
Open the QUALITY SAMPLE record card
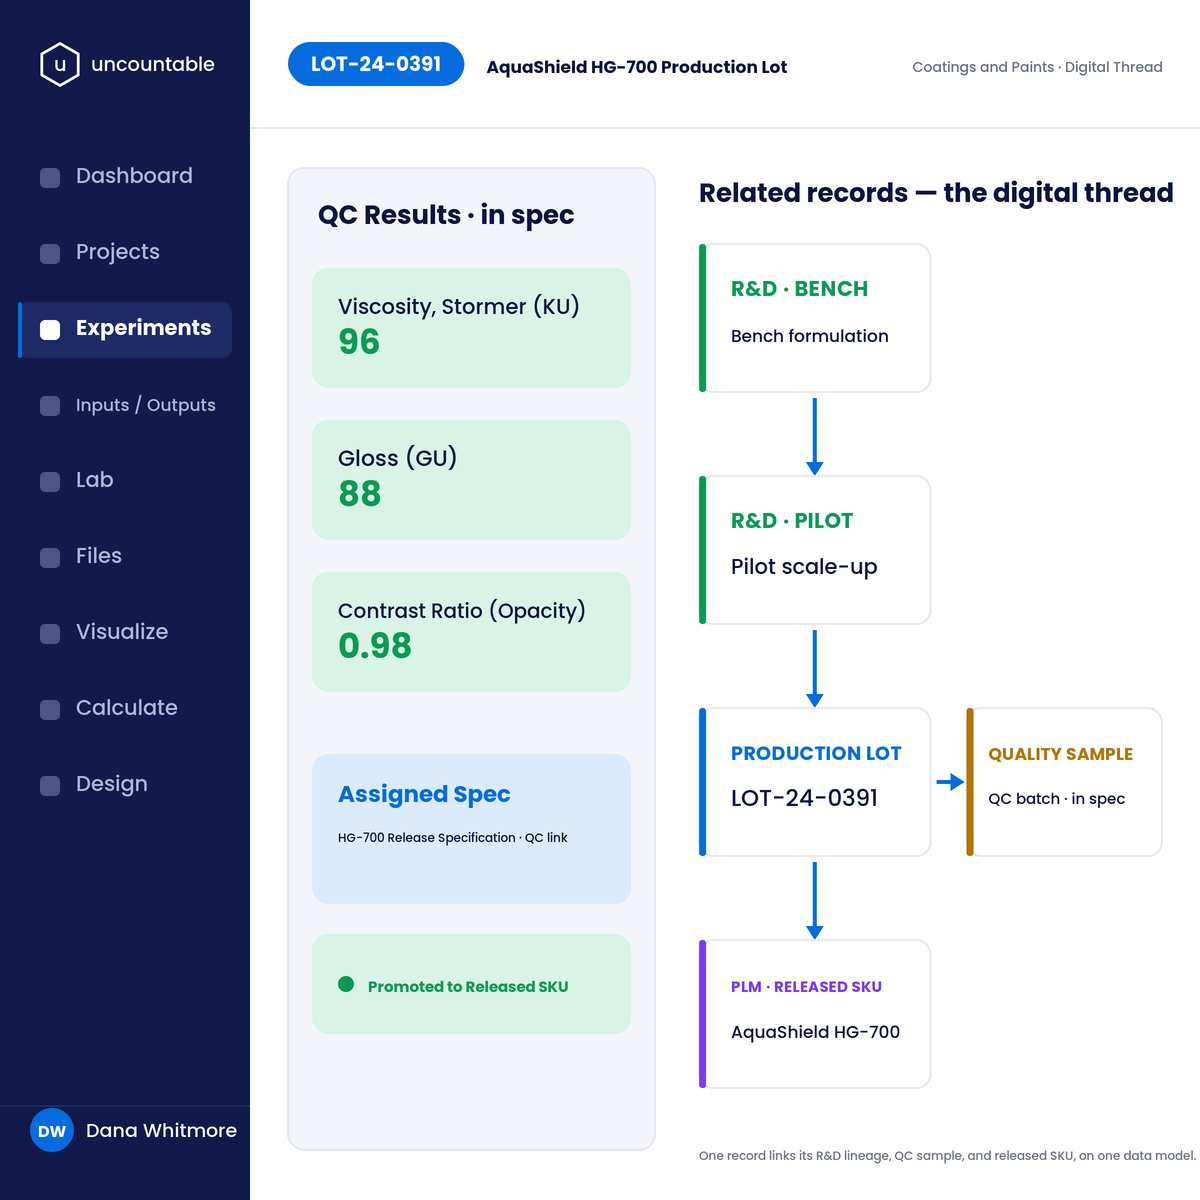pyautogui.click(x=1064, y=782)
